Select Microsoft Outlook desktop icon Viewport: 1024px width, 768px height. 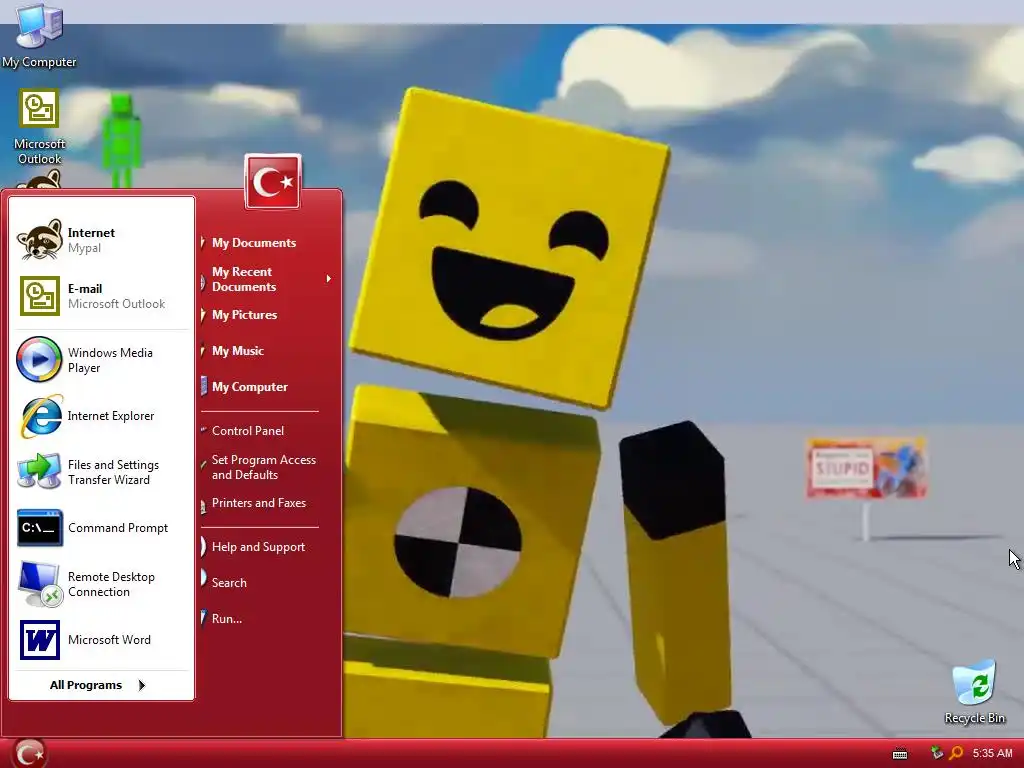pos(39,127)
